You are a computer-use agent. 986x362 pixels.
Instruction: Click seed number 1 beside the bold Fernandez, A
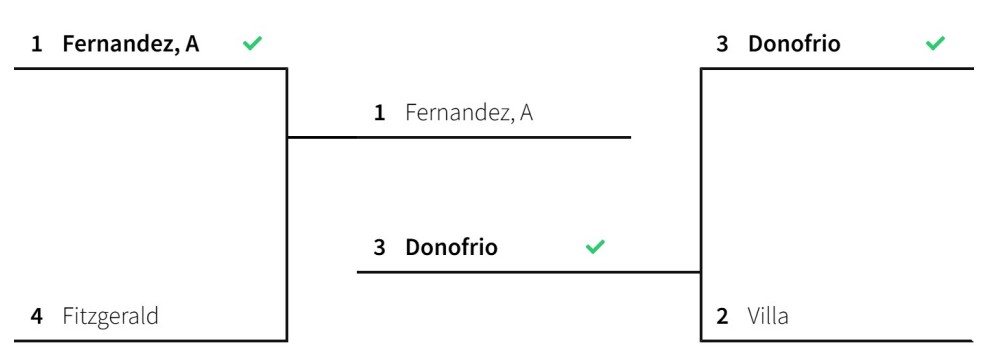tap(37, 45)
